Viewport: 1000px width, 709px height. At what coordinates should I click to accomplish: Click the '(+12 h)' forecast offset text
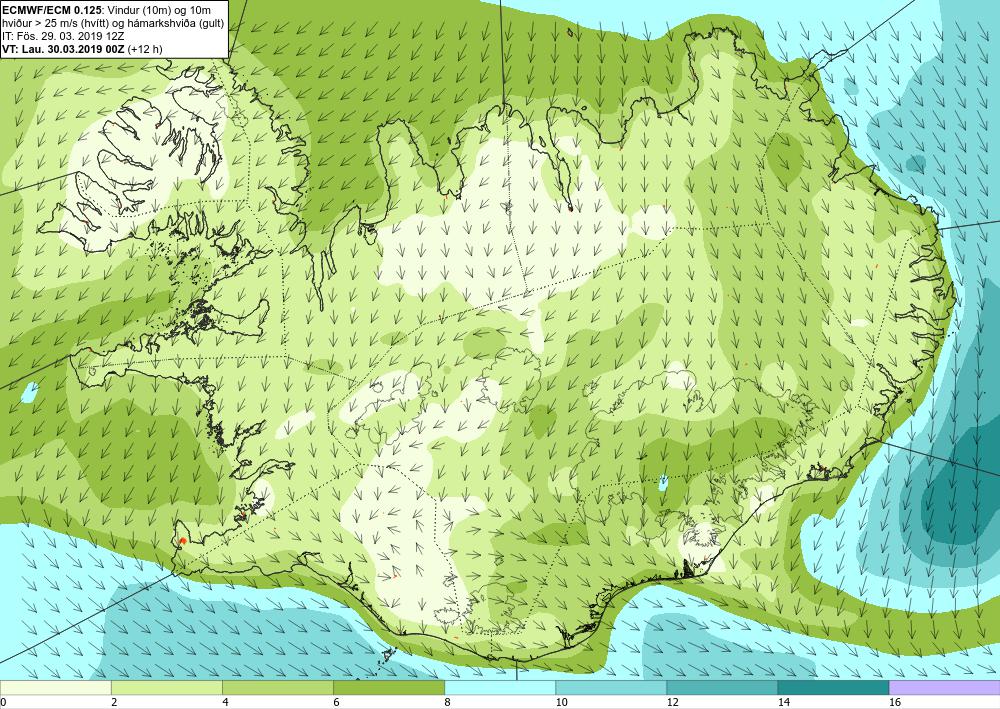point(145,49)
